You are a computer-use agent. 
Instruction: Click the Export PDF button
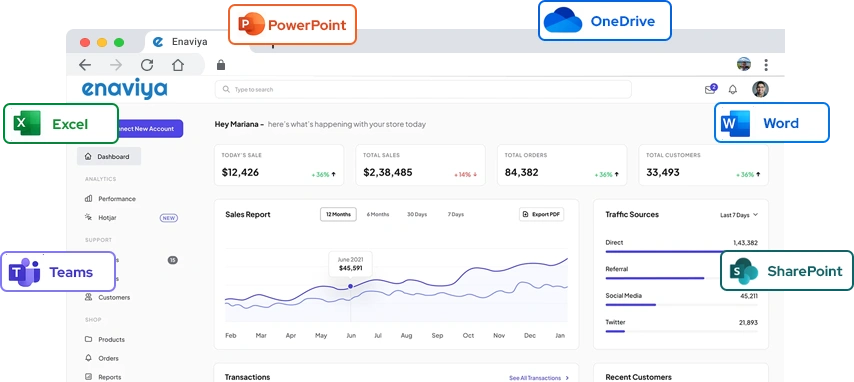[541, 214]
